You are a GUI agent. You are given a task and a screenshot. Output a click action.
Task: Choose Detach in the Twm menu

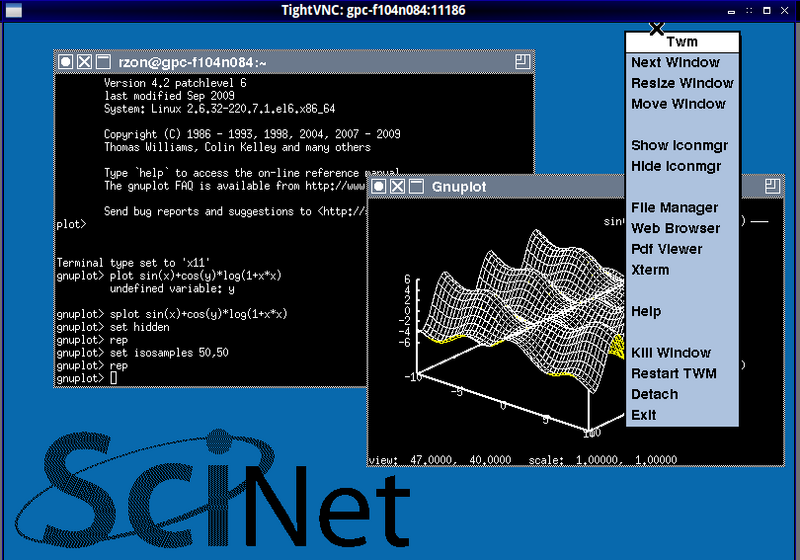coord(682,395)
